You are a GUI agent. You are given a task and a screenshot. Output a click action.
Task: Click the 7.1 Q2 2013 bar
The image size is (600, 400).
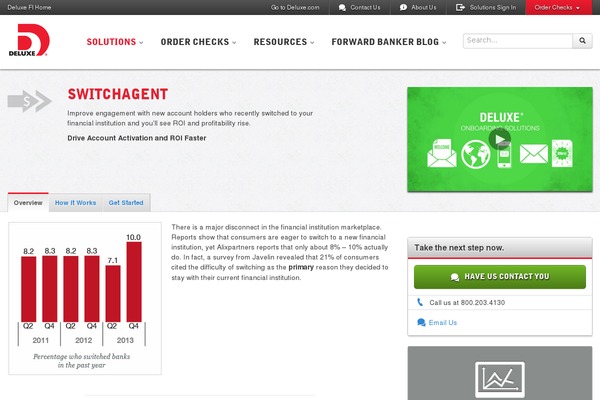(x=113, y=293)
